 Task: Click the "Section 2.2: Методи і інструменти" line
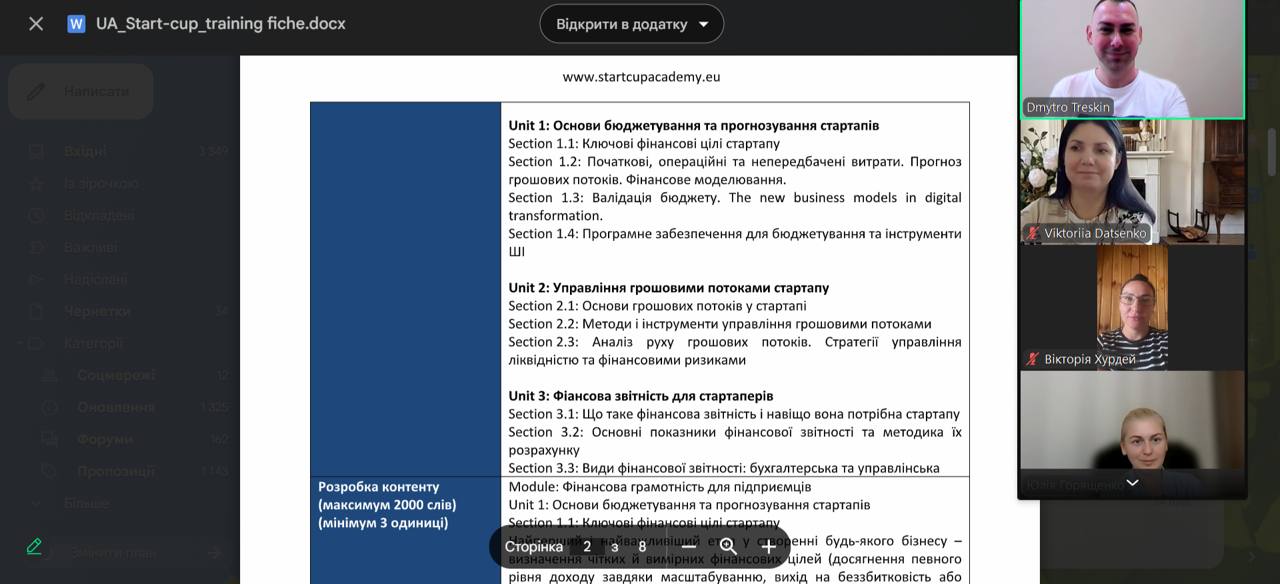(720, 323)
